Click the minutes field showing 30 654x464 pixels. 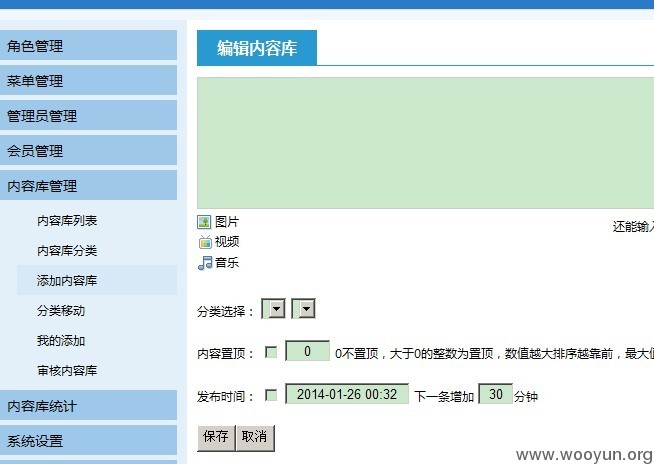496,394
